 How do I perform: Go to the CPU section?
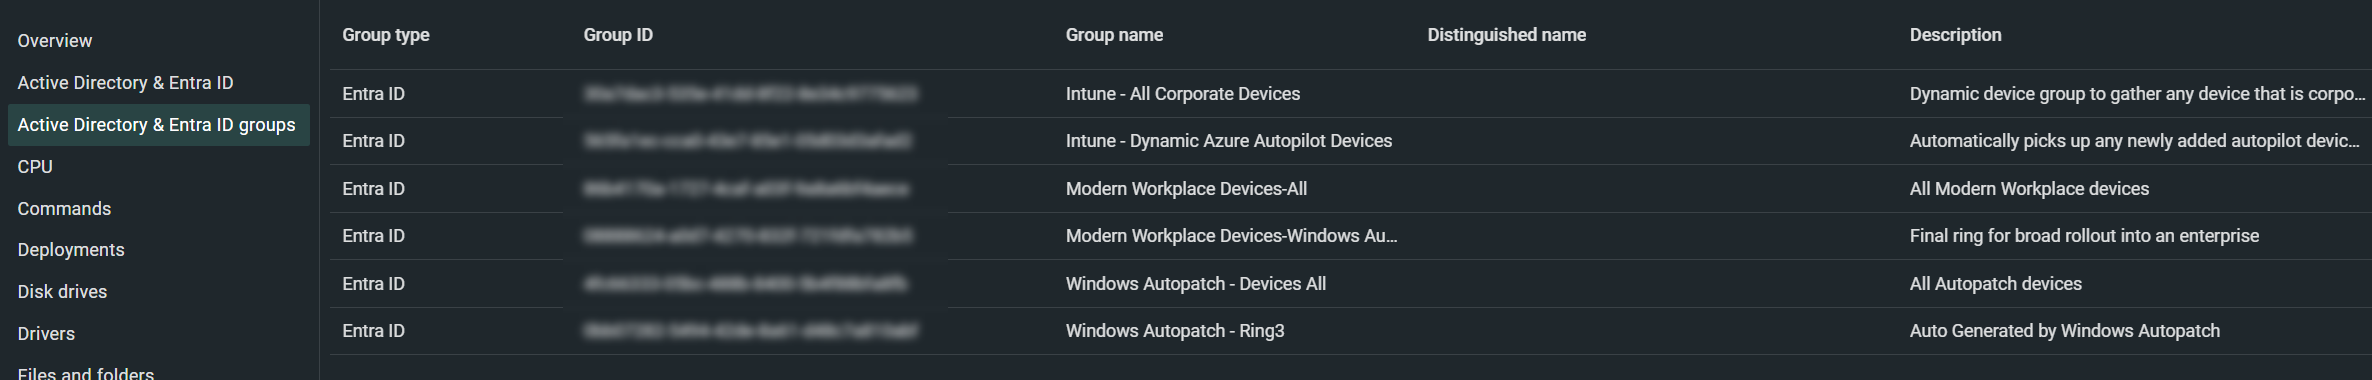click(x=35, y=167)
